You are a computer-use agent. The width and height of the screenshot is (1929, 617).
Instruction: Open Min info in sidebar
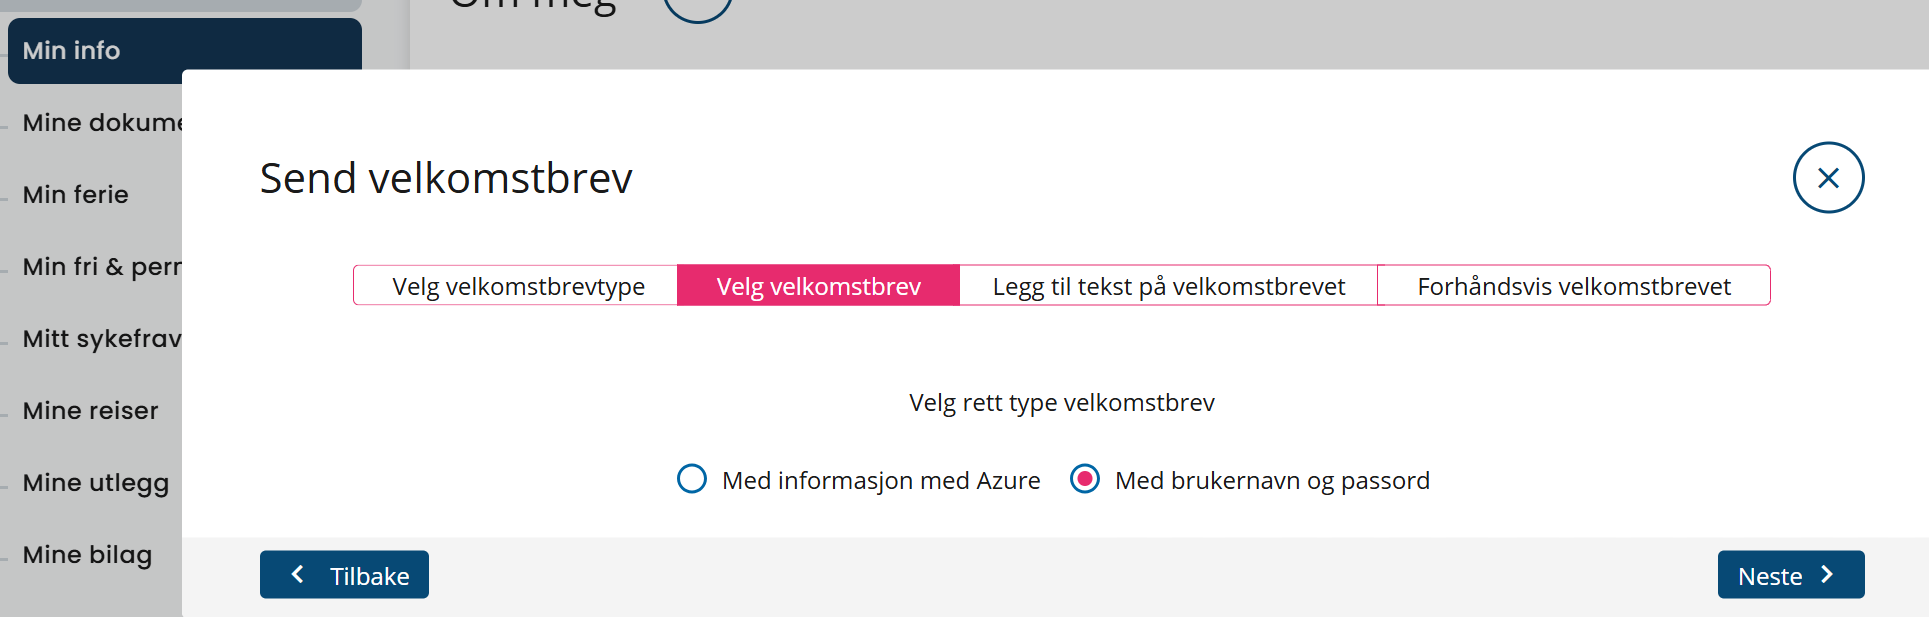pyautogui.click(x=72, y=50)
